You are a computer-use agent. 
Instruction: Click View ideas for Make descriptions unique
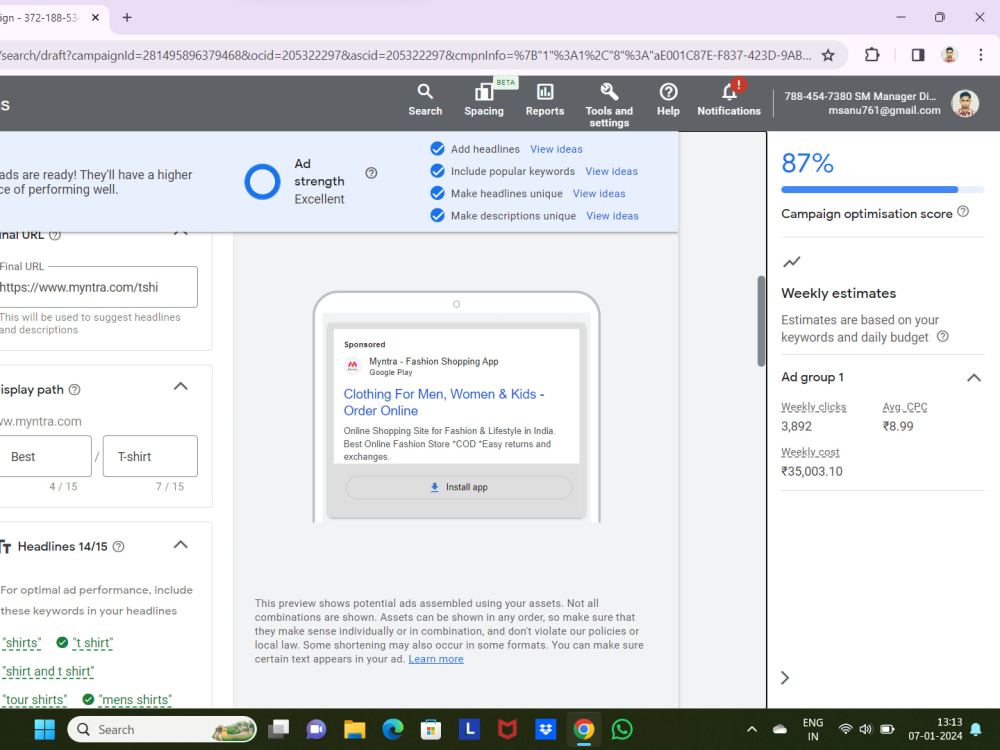[612, 216]
